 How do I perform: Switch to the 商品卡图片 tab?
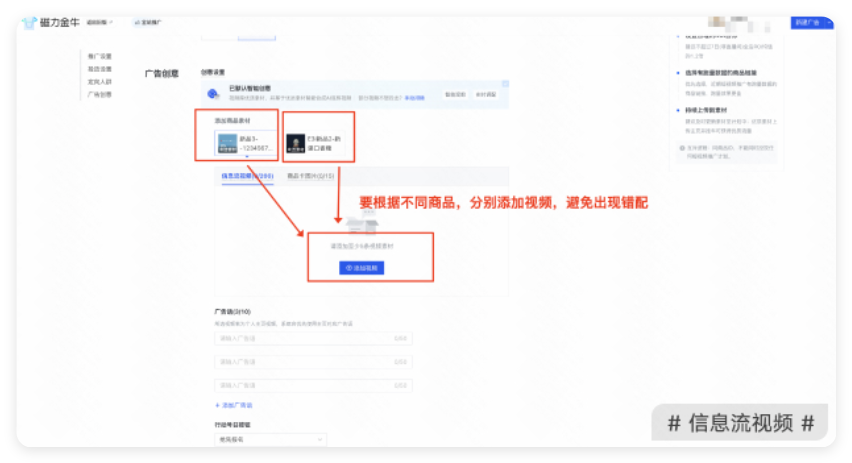coord(310,176)
